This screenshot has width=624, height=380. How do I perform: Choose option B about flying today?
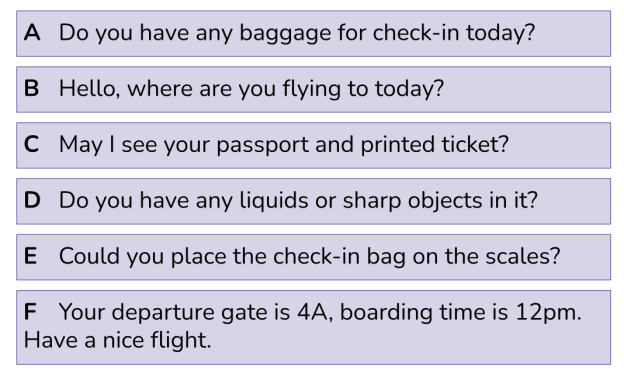(313, 90)
